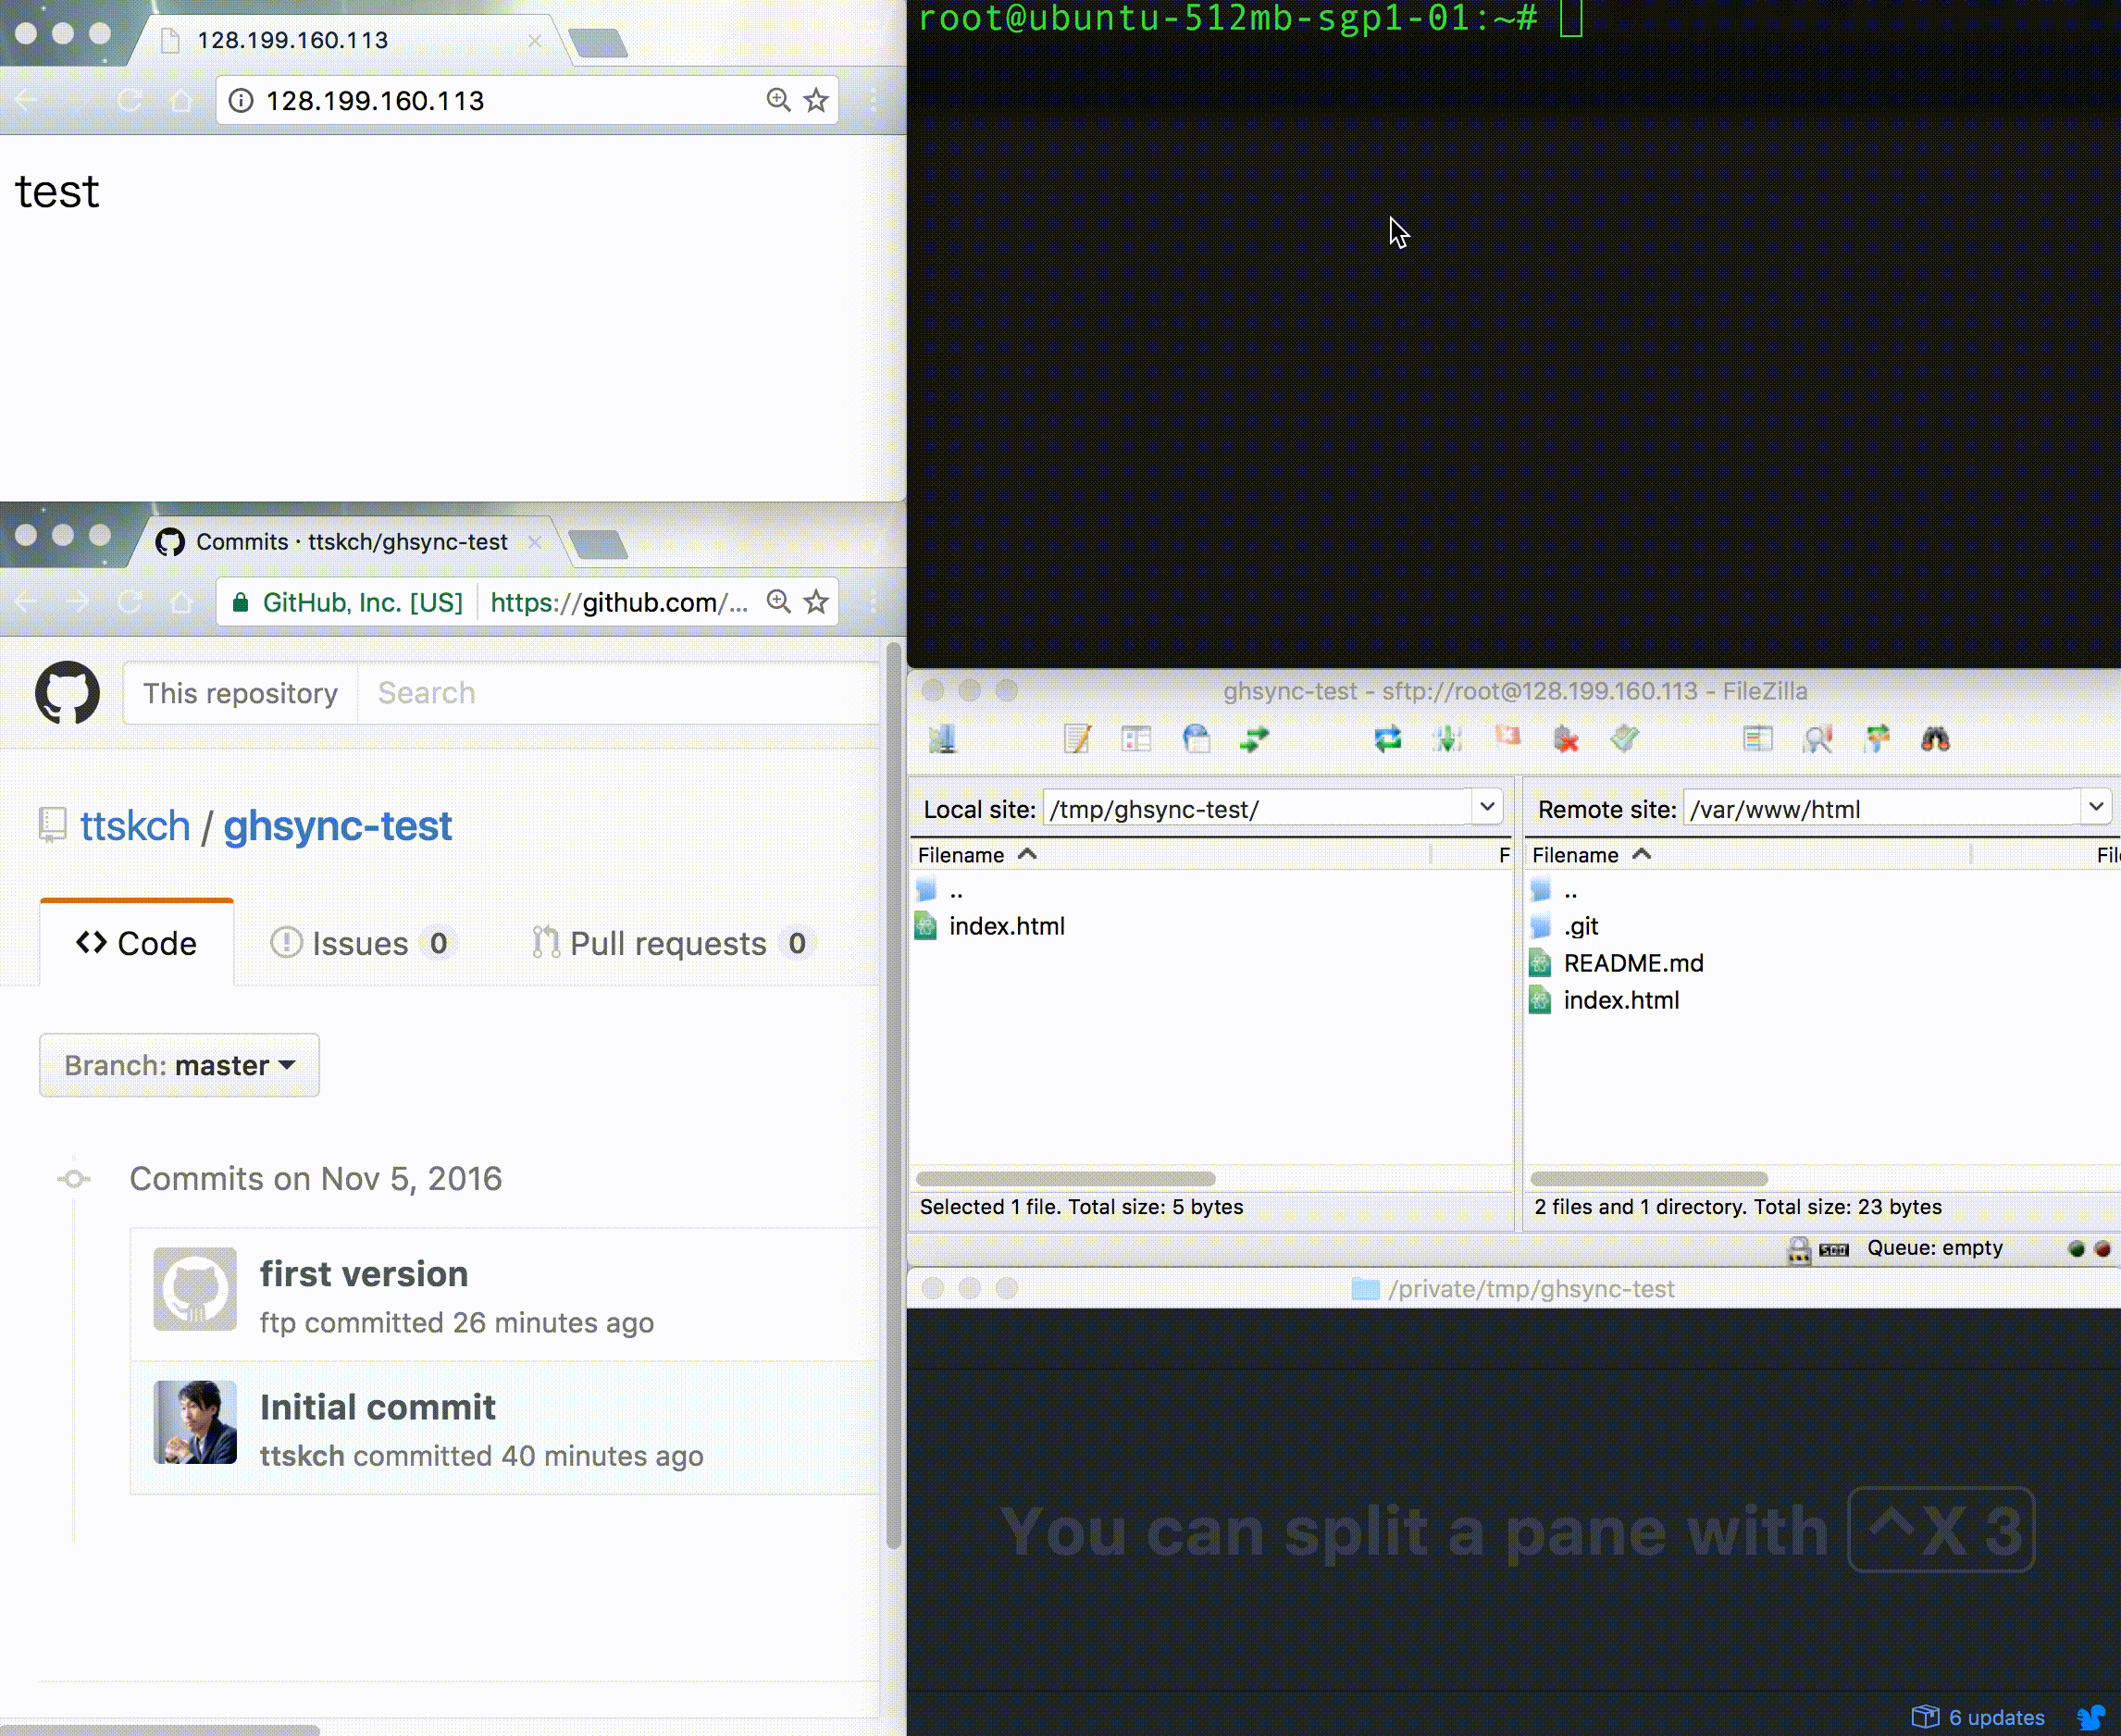The width and height of the screenshot is (2121, 1736).
Task: Open GitHub home via Octocat logo
Action: click(x=67, y=692)
